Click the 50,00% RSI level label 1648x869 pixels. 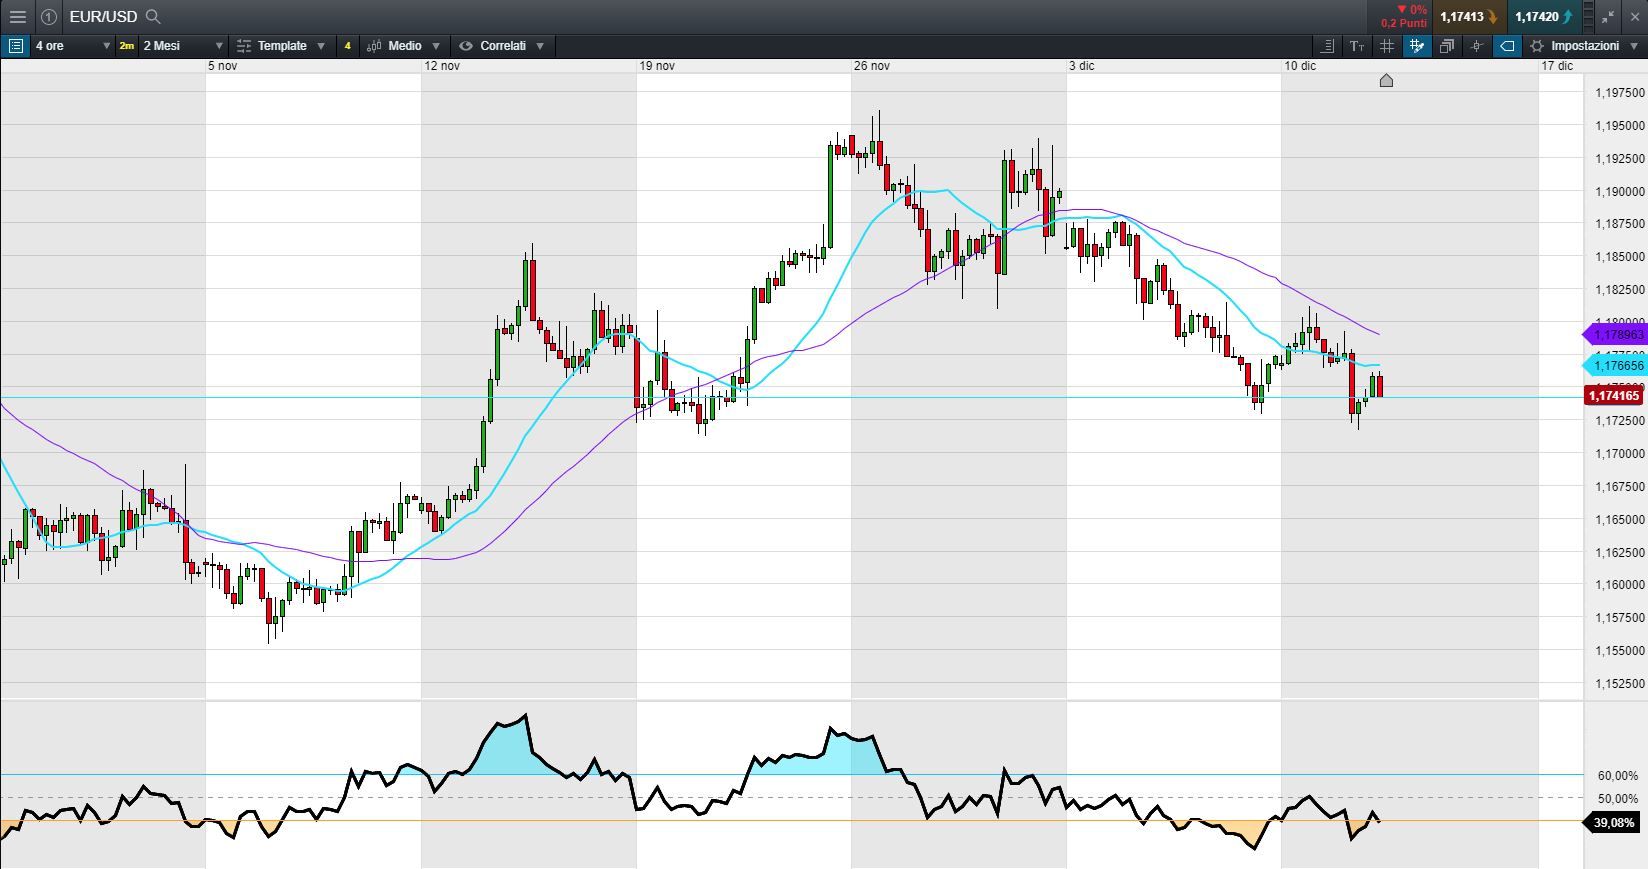coord(1618,799)
